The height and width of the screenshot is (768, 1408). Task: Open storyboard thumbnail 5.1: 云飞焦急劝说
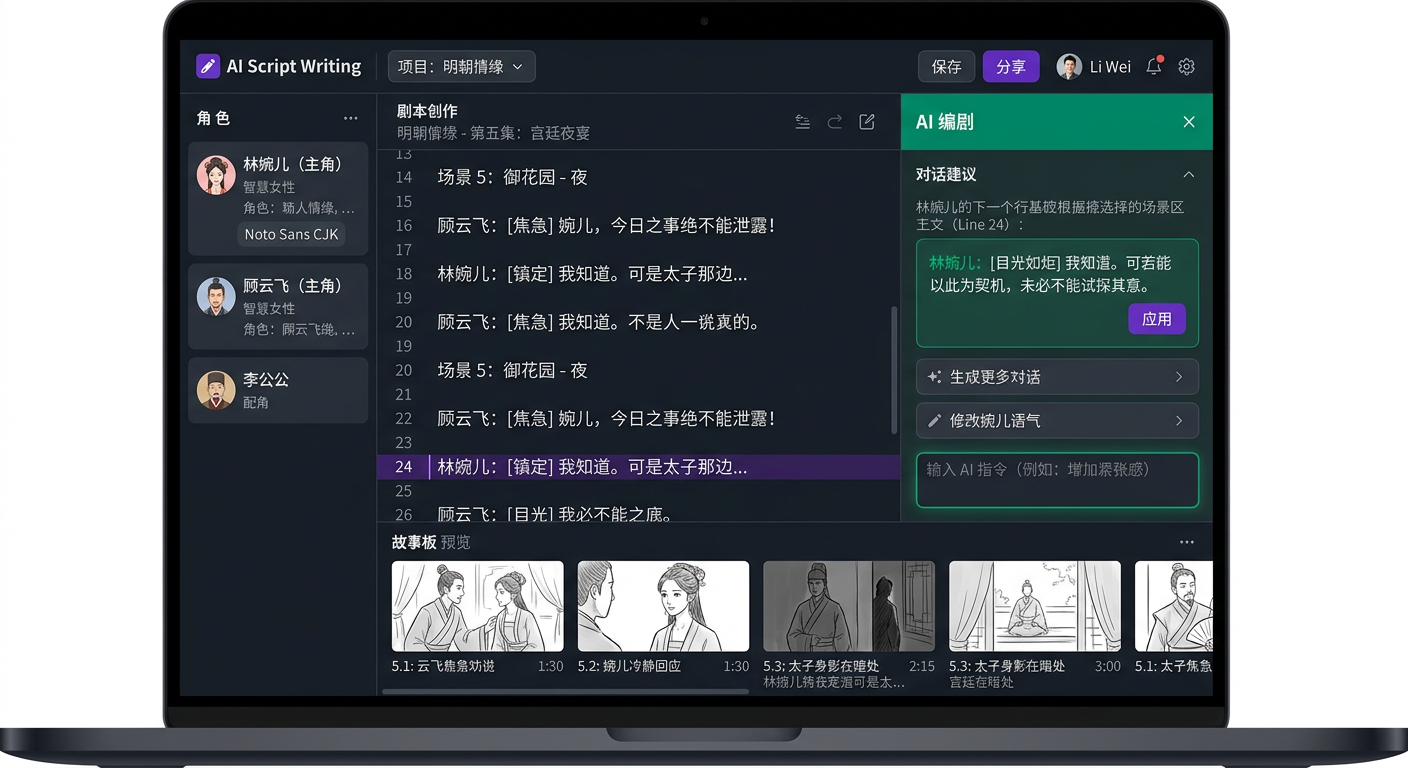(x=477, y=606)
